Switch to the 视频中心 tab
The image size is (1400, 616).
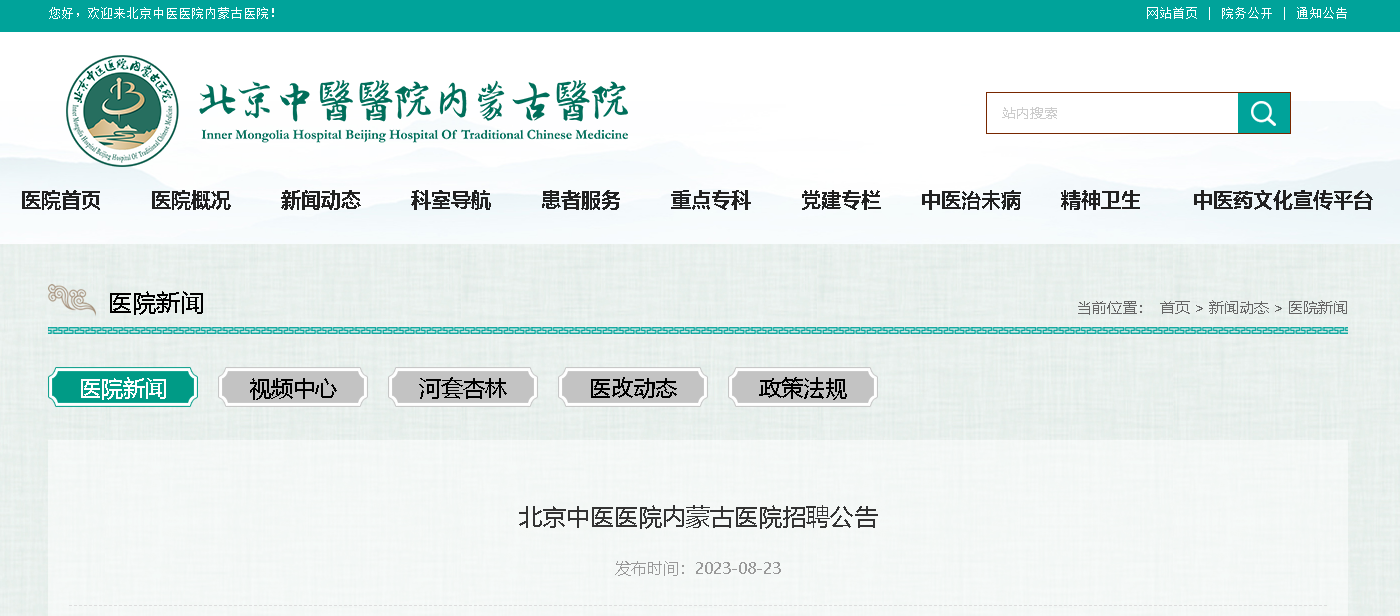click(x=293, y=388)
